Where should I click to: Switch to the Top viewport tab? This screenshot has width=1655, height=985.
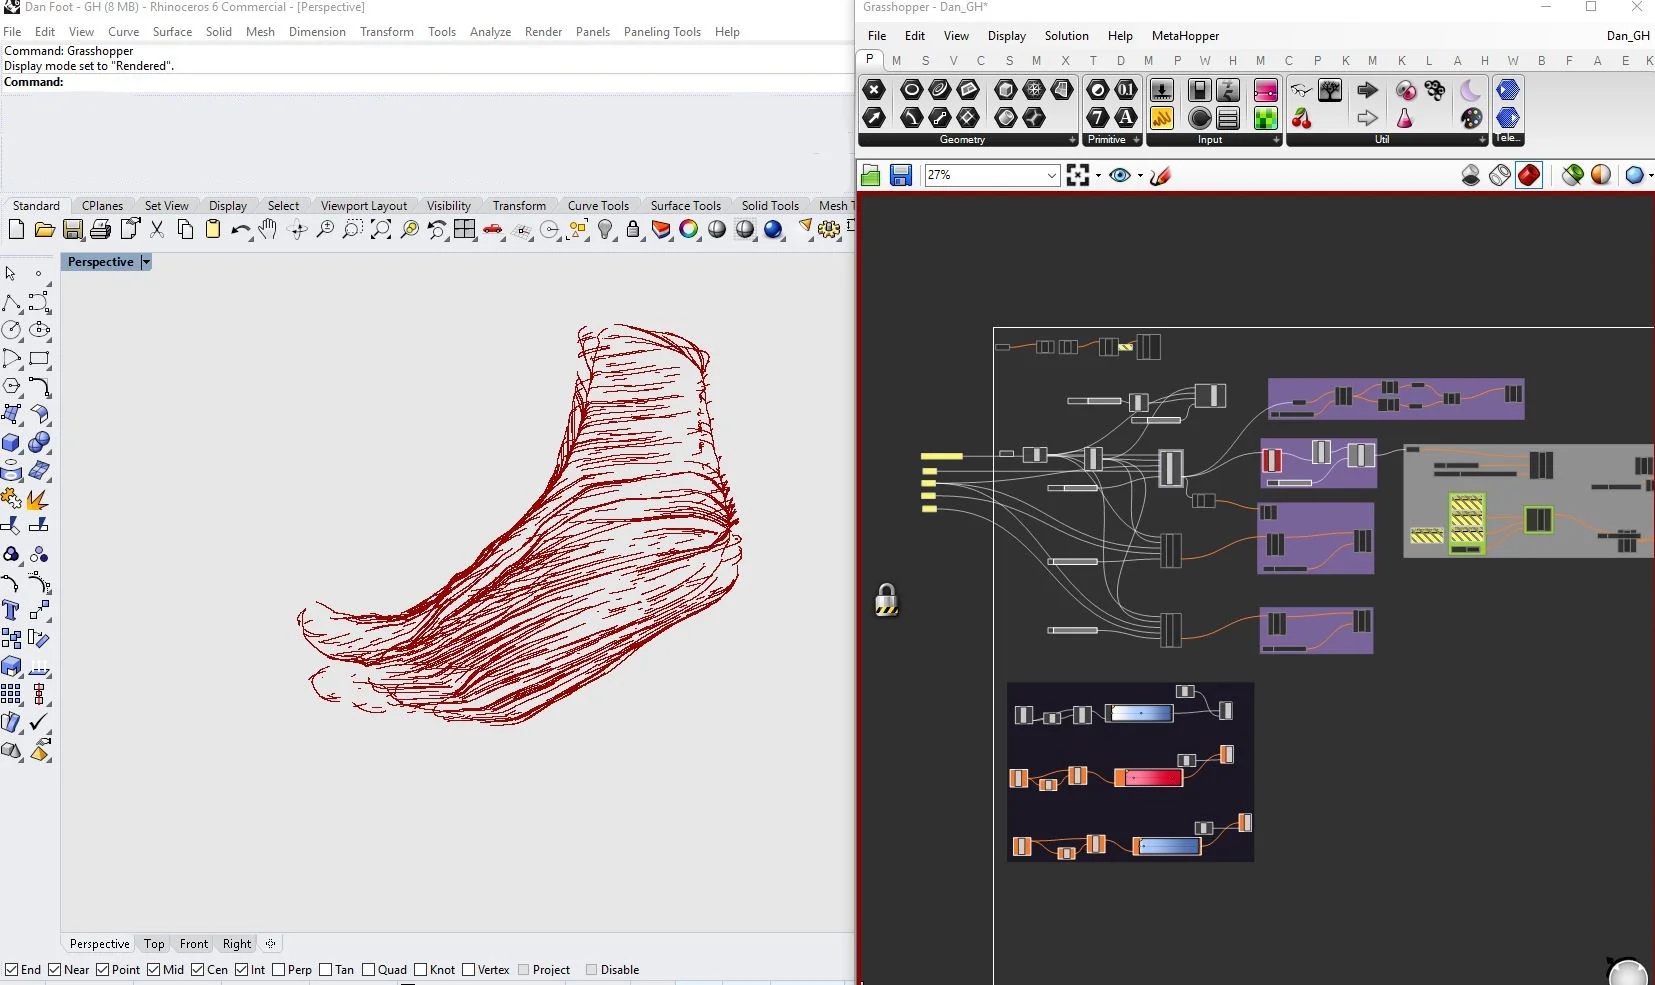pos(154,944)
